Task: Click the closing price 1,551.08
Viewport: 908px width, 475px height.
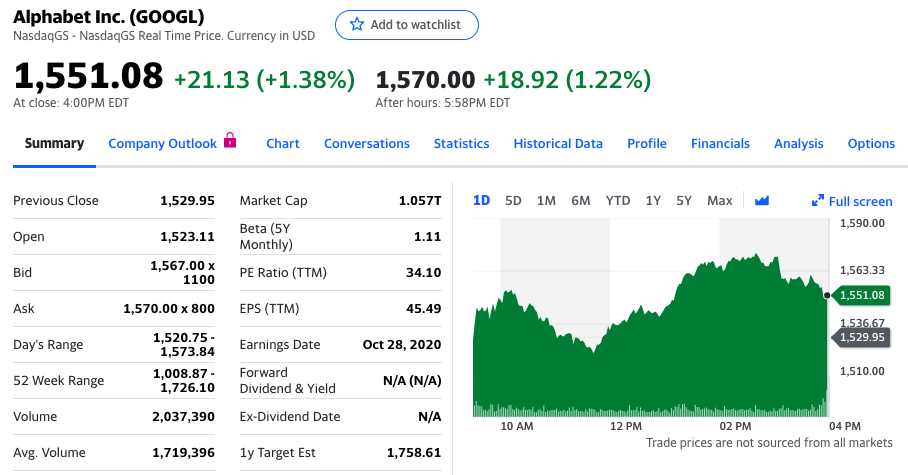Action: point(88,76)
